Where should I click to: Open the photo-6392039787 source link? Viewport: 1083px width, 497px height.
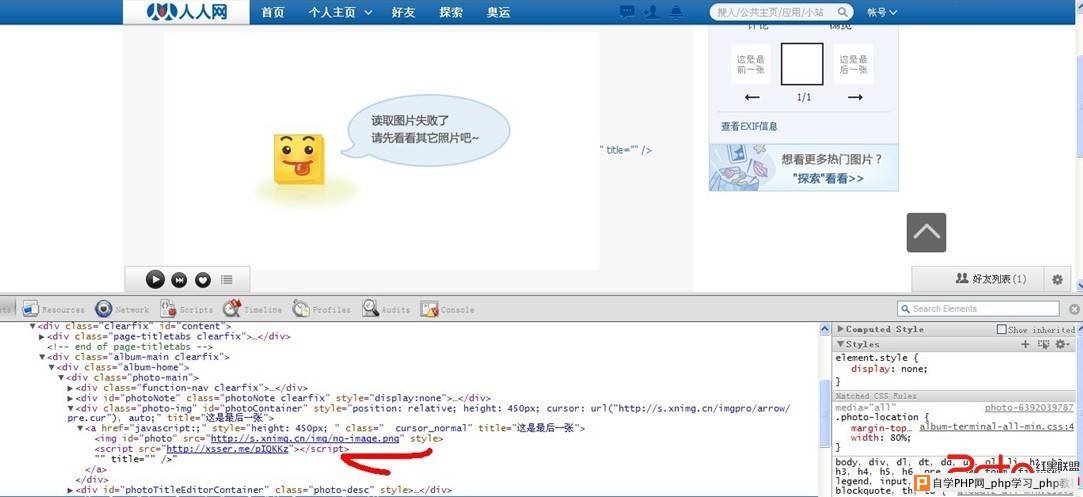[1029, 408]
